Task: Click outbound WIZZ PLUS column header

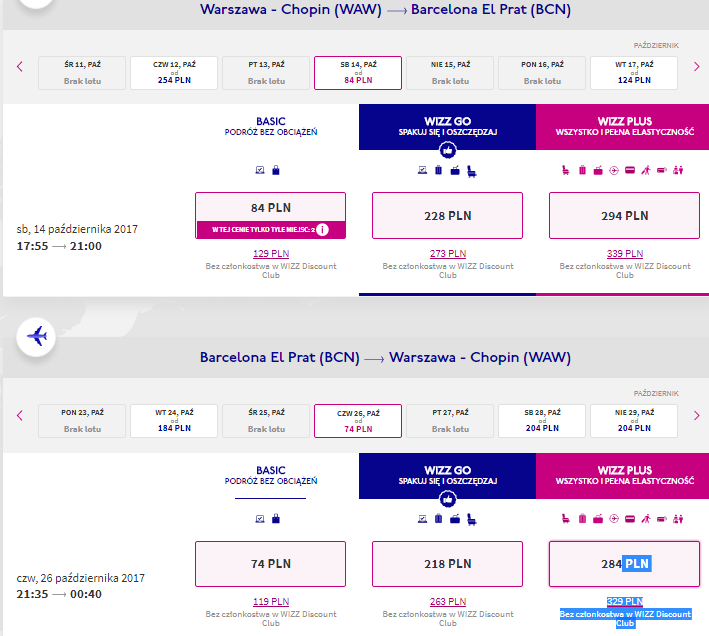Action: [x=623, y=127]
